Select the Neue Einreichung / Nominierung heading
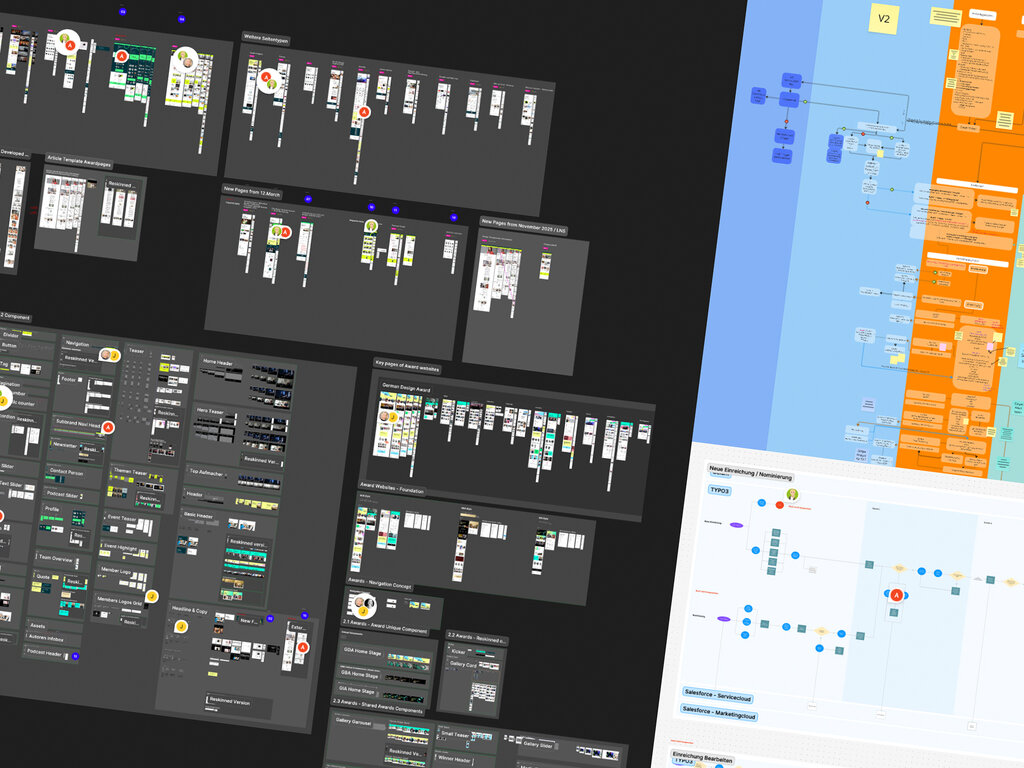This screenshot has width=1024, height=768. [x=750, y=472]
